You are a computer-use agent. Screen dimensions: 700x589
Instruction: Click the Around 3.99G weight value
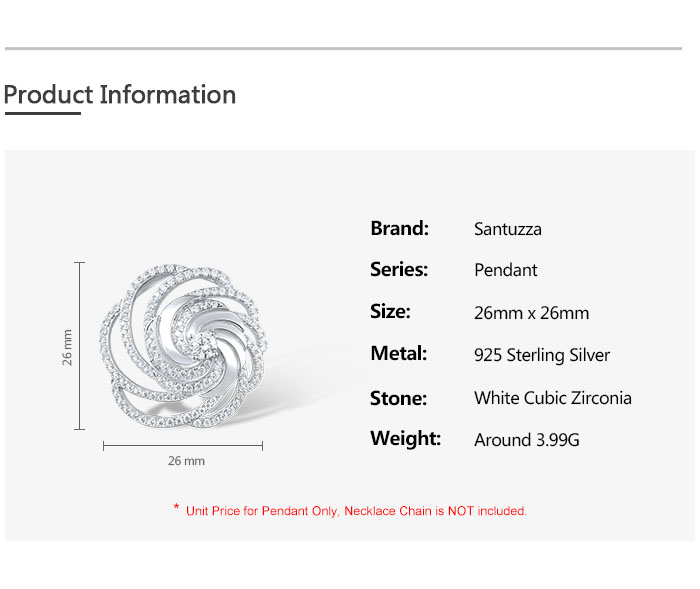click(x=527, y=439)
